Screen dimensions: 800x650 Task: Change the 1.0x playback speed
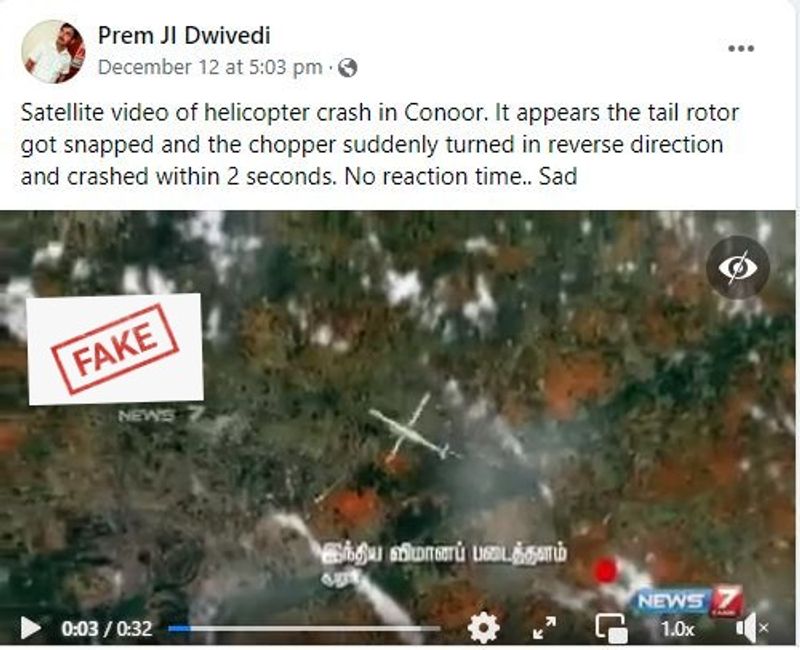[x=678, y=629]
